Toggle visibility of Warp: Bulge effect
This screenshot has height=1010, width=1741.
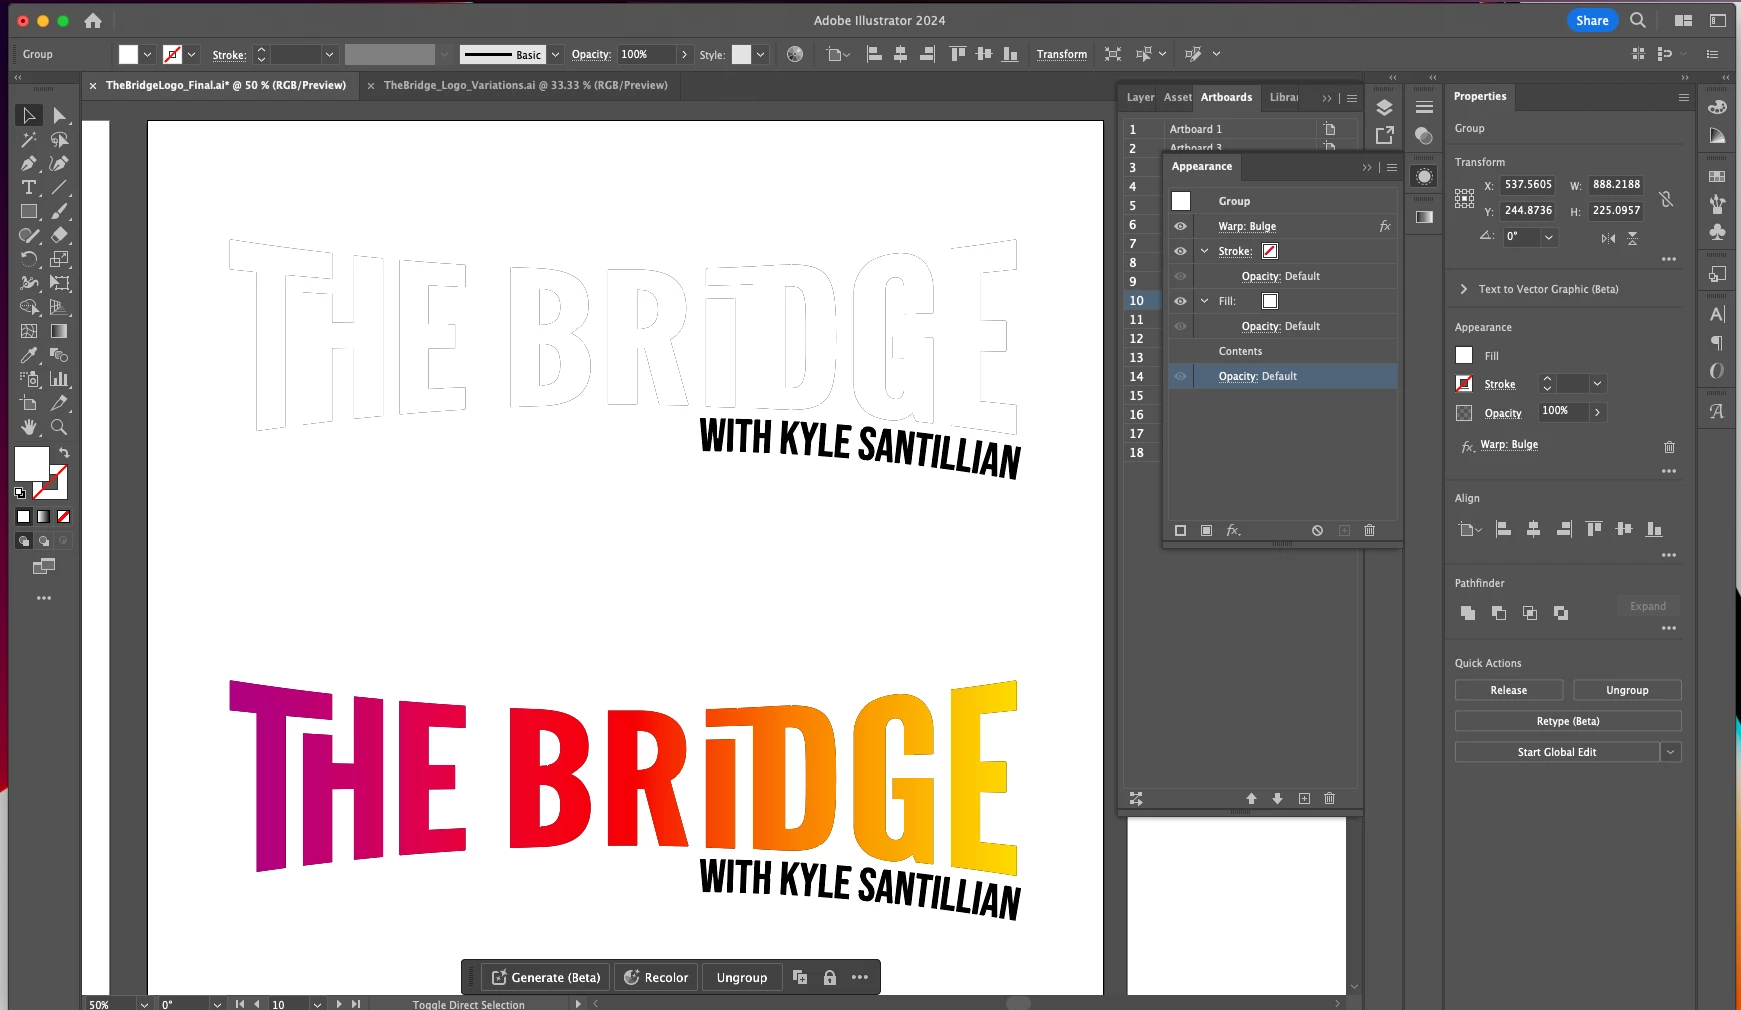pos(1181,227)
